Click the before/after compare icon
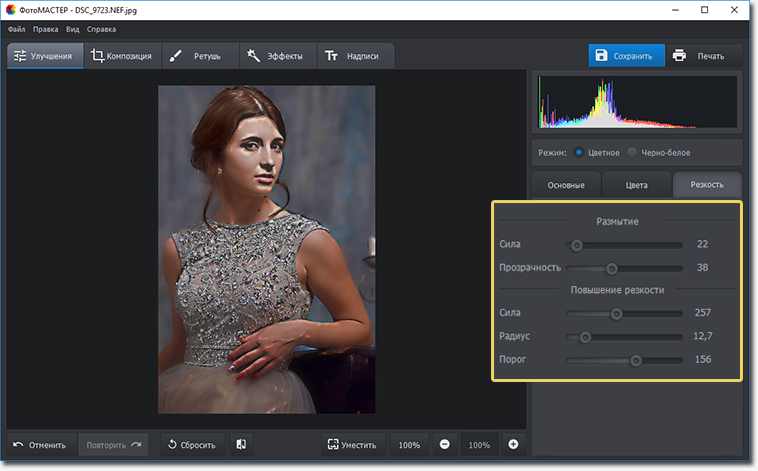This screenshot has width=758, height=471. pos(241,444)
